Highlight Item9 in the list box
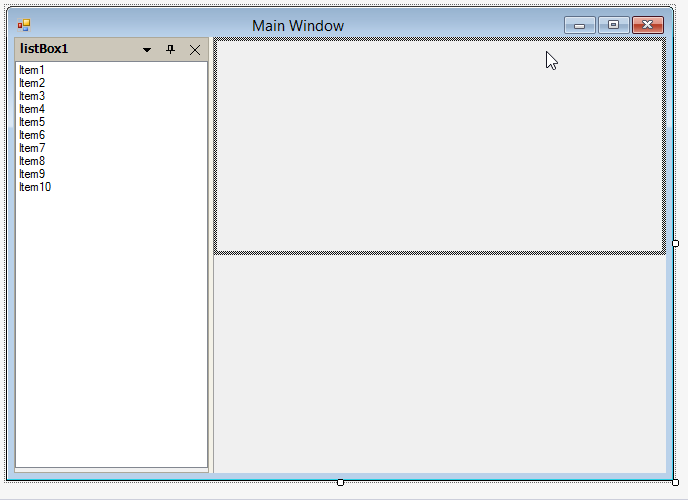688x500 pixels. click(x=32, y=174)
